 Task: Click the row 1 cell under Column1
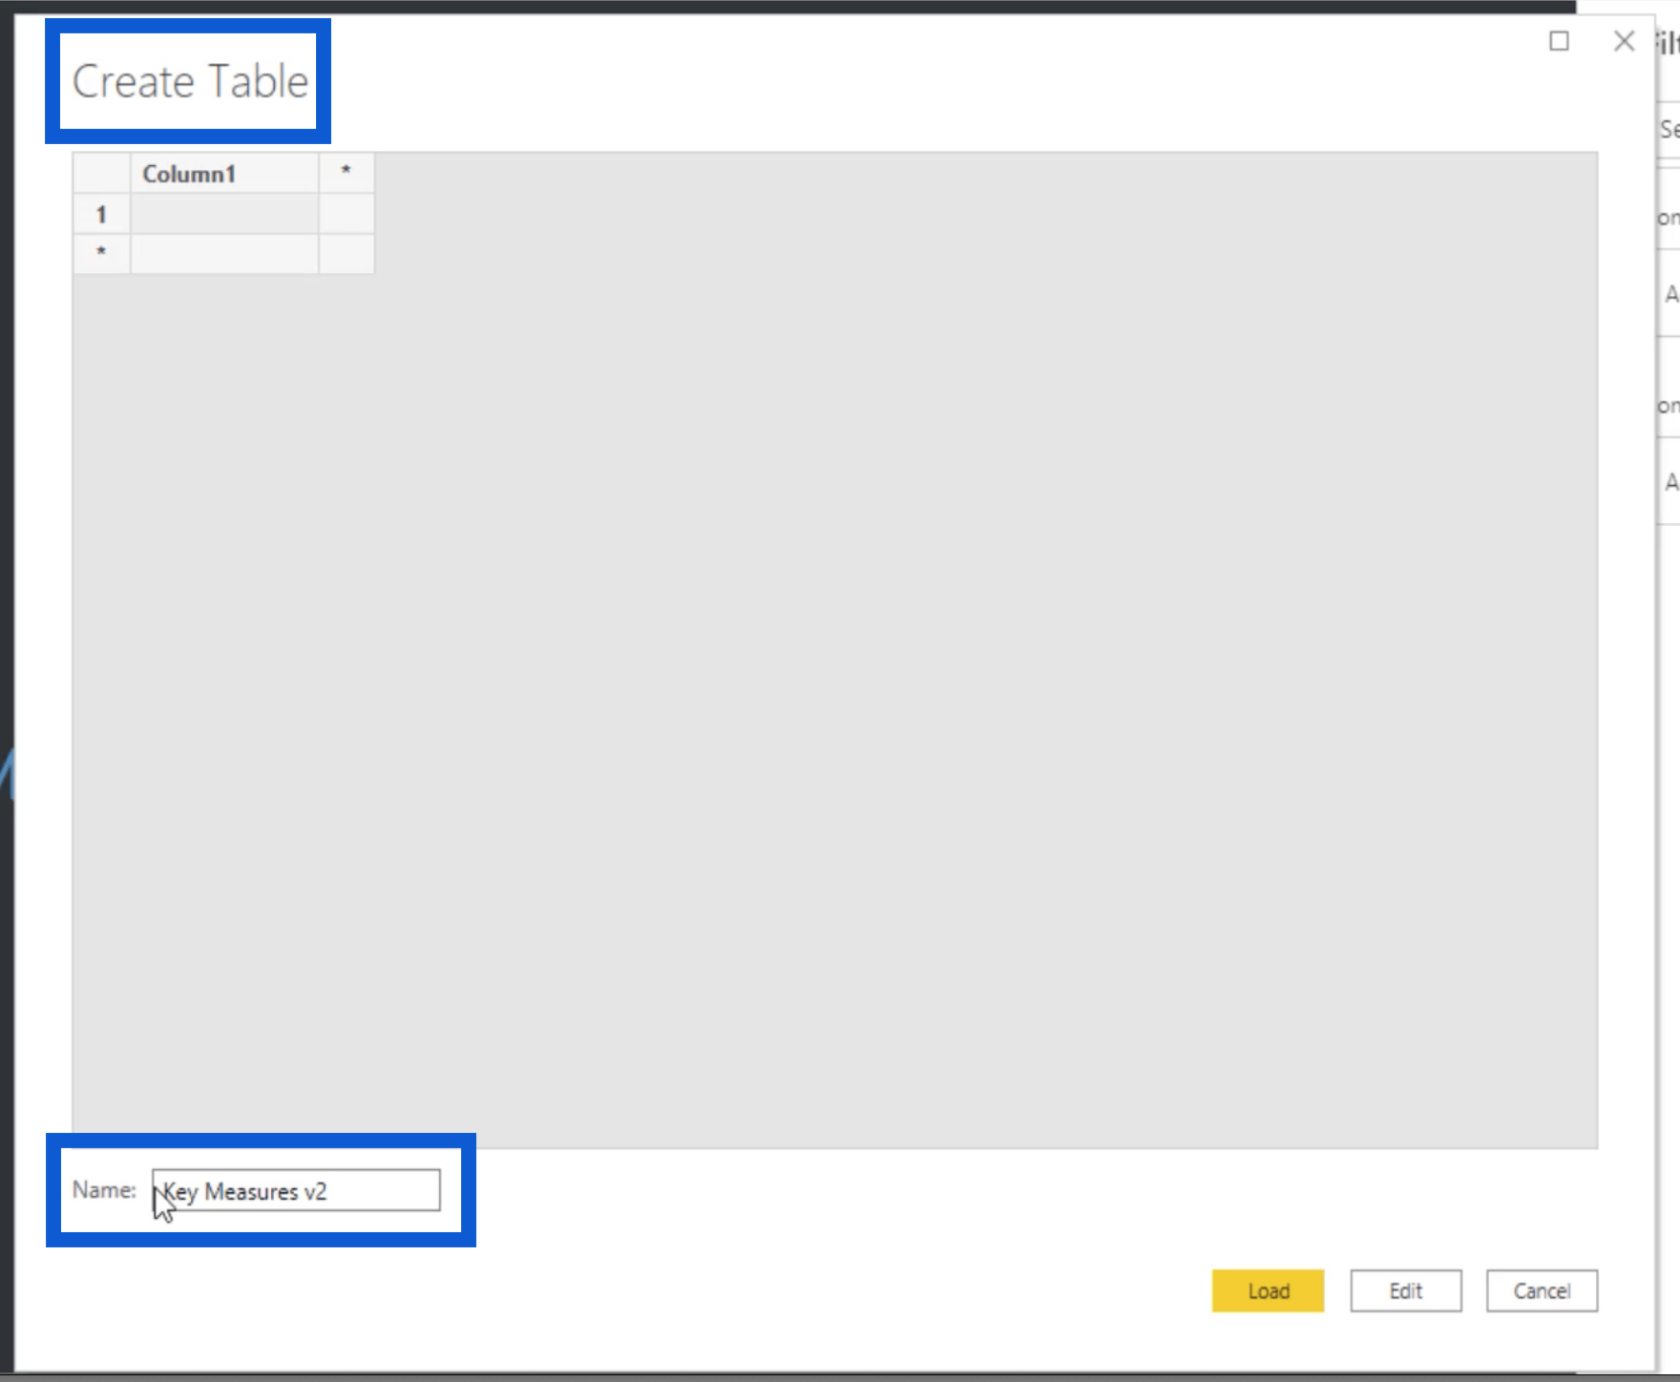coord(224,214)
